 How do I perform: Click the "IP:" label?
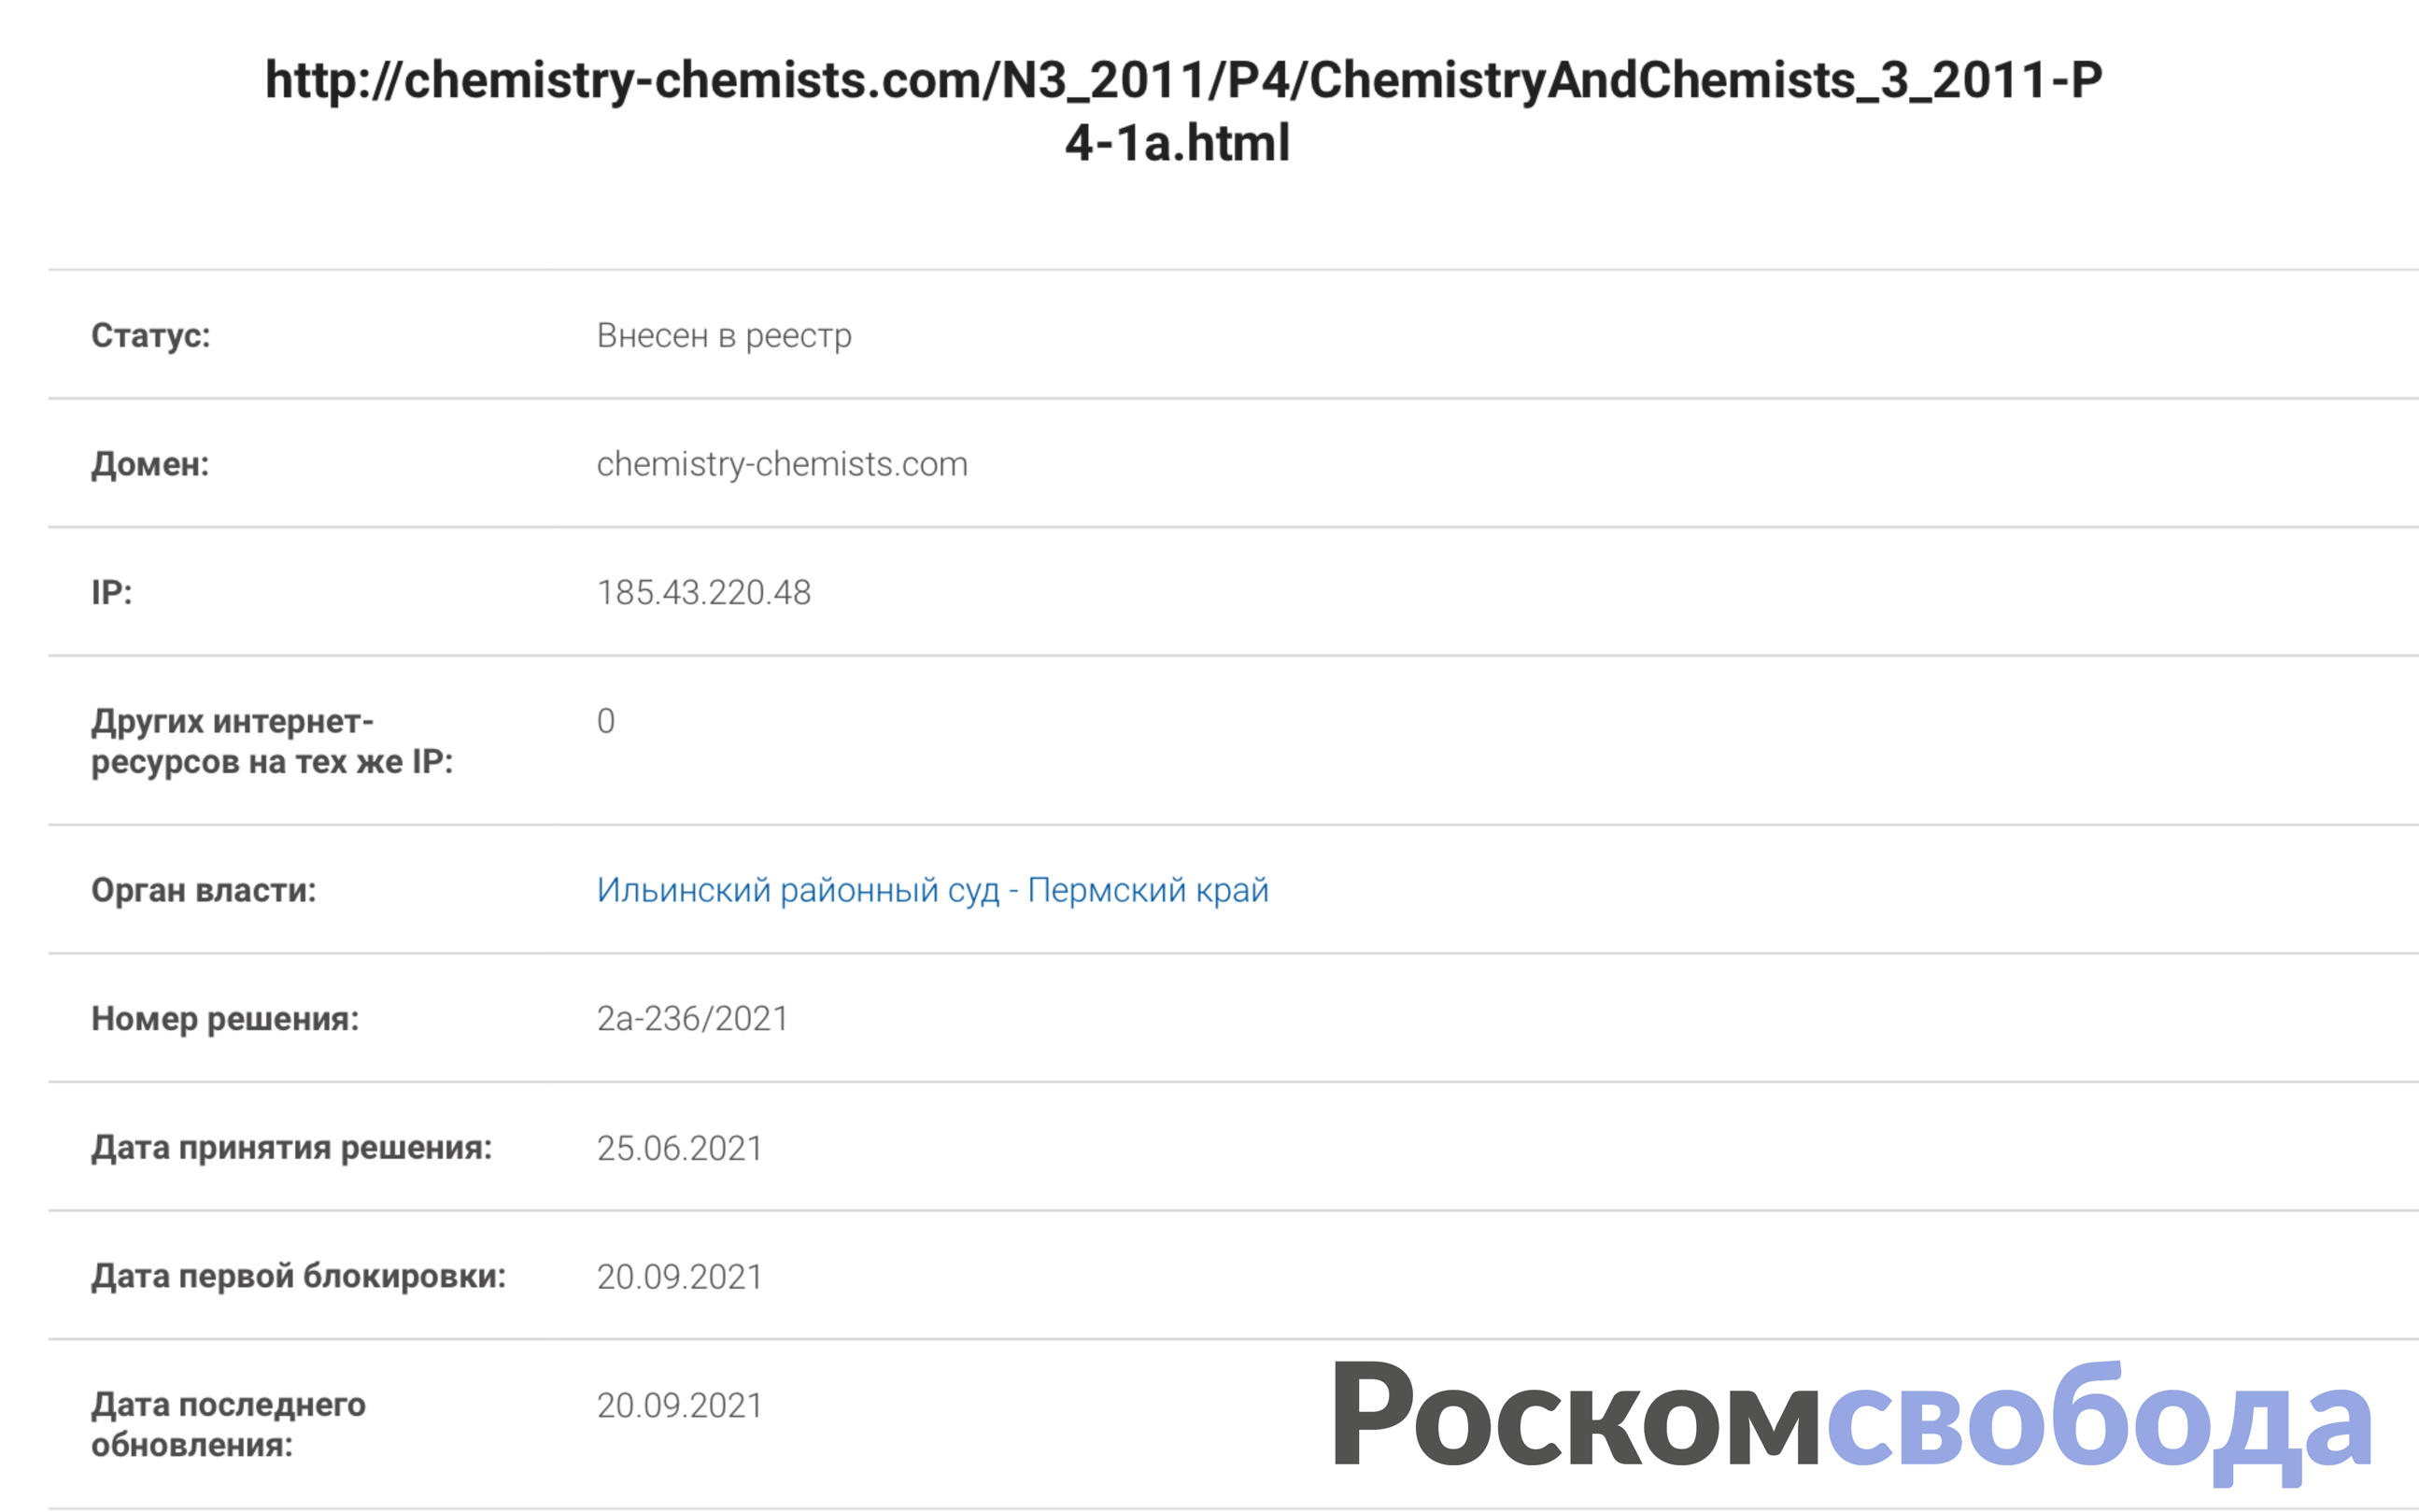111,592
